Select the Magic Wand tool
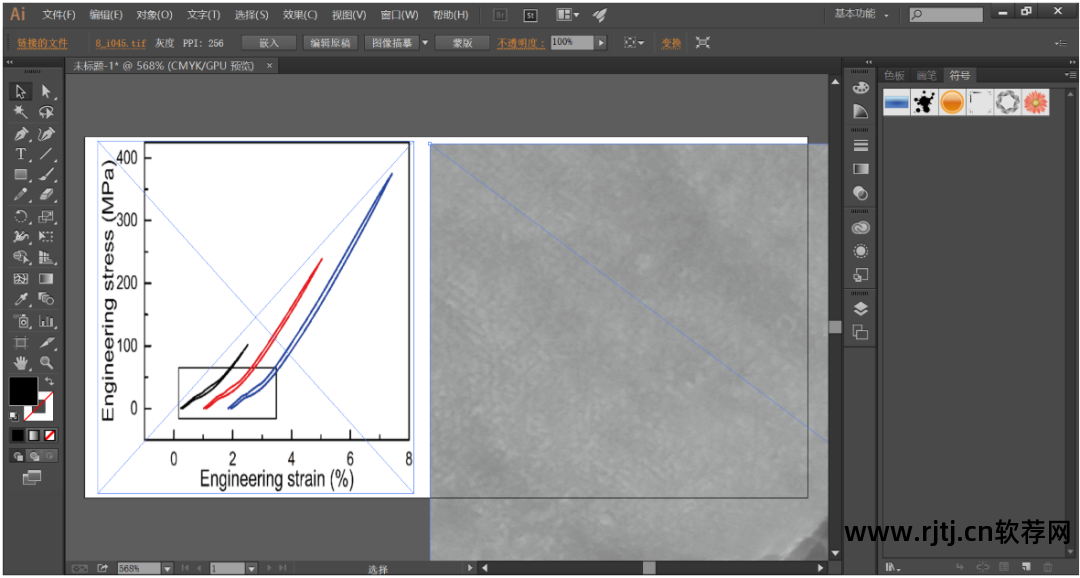This screenshot has width=1080, height=578. pos(20,112)
